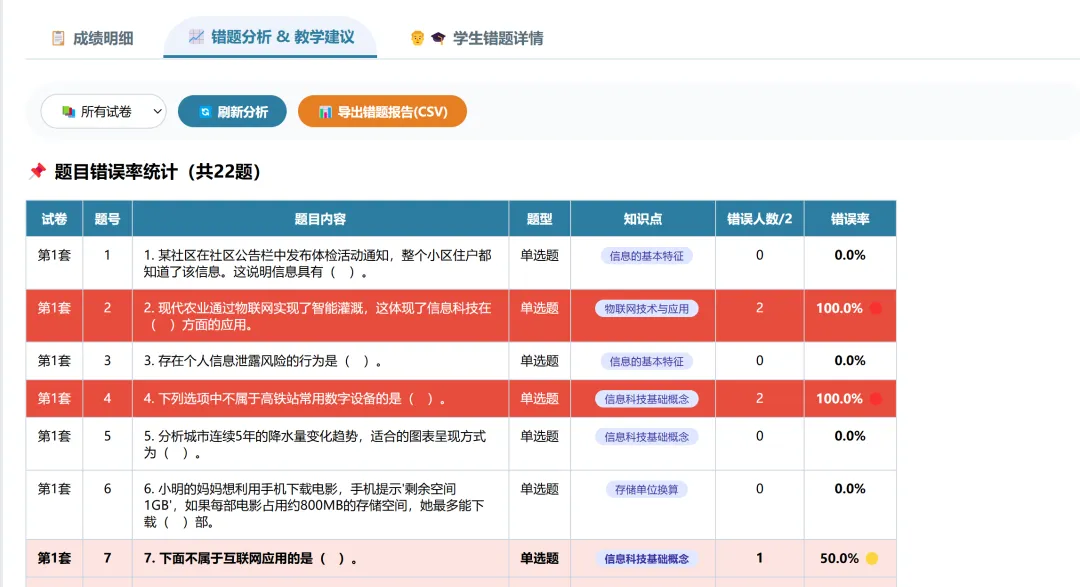Click the graduation cap icon on 学生错题详情 tab
Viewport: 1080px width, 587px height.
point(438,38)
